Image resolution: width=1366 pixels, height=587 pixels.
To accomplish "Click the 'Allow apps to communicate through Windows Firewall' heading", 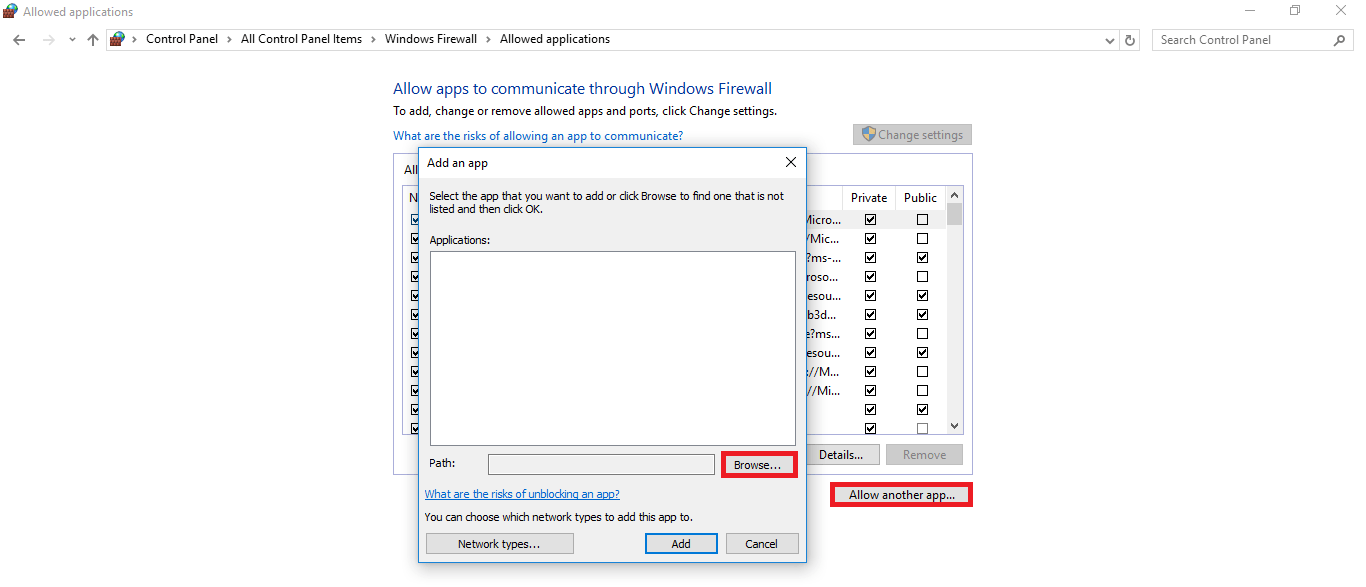I will (582, 89).
